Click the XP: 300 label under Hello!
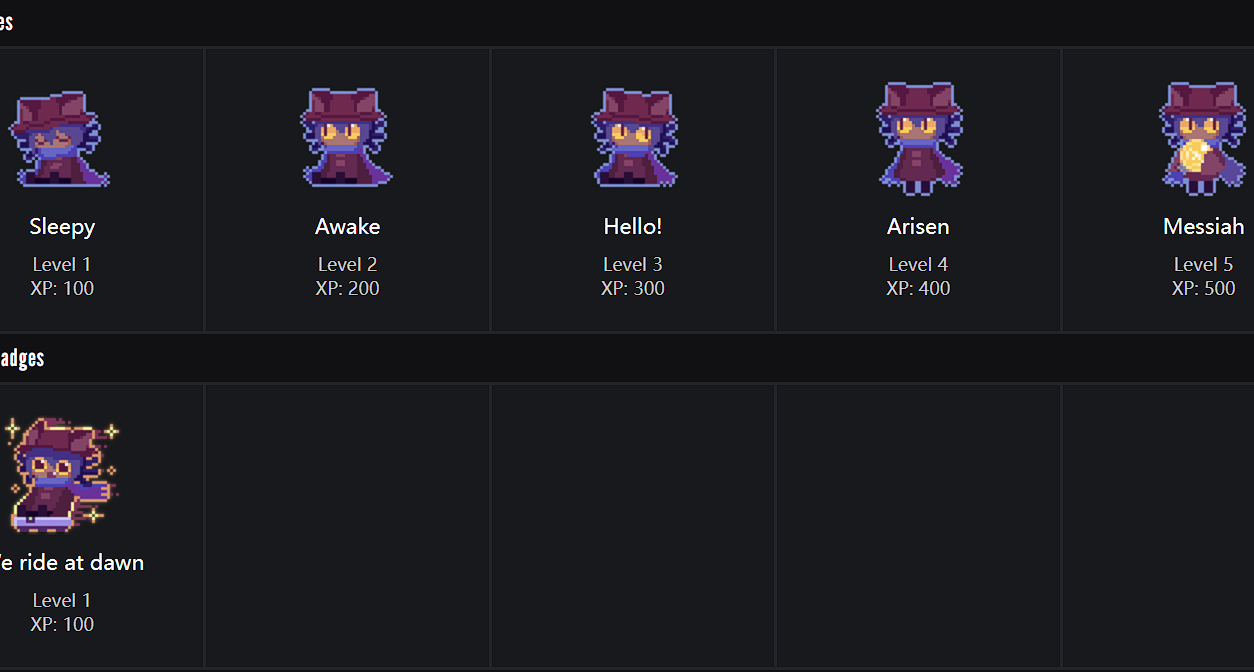 click(x=633, y=289)
